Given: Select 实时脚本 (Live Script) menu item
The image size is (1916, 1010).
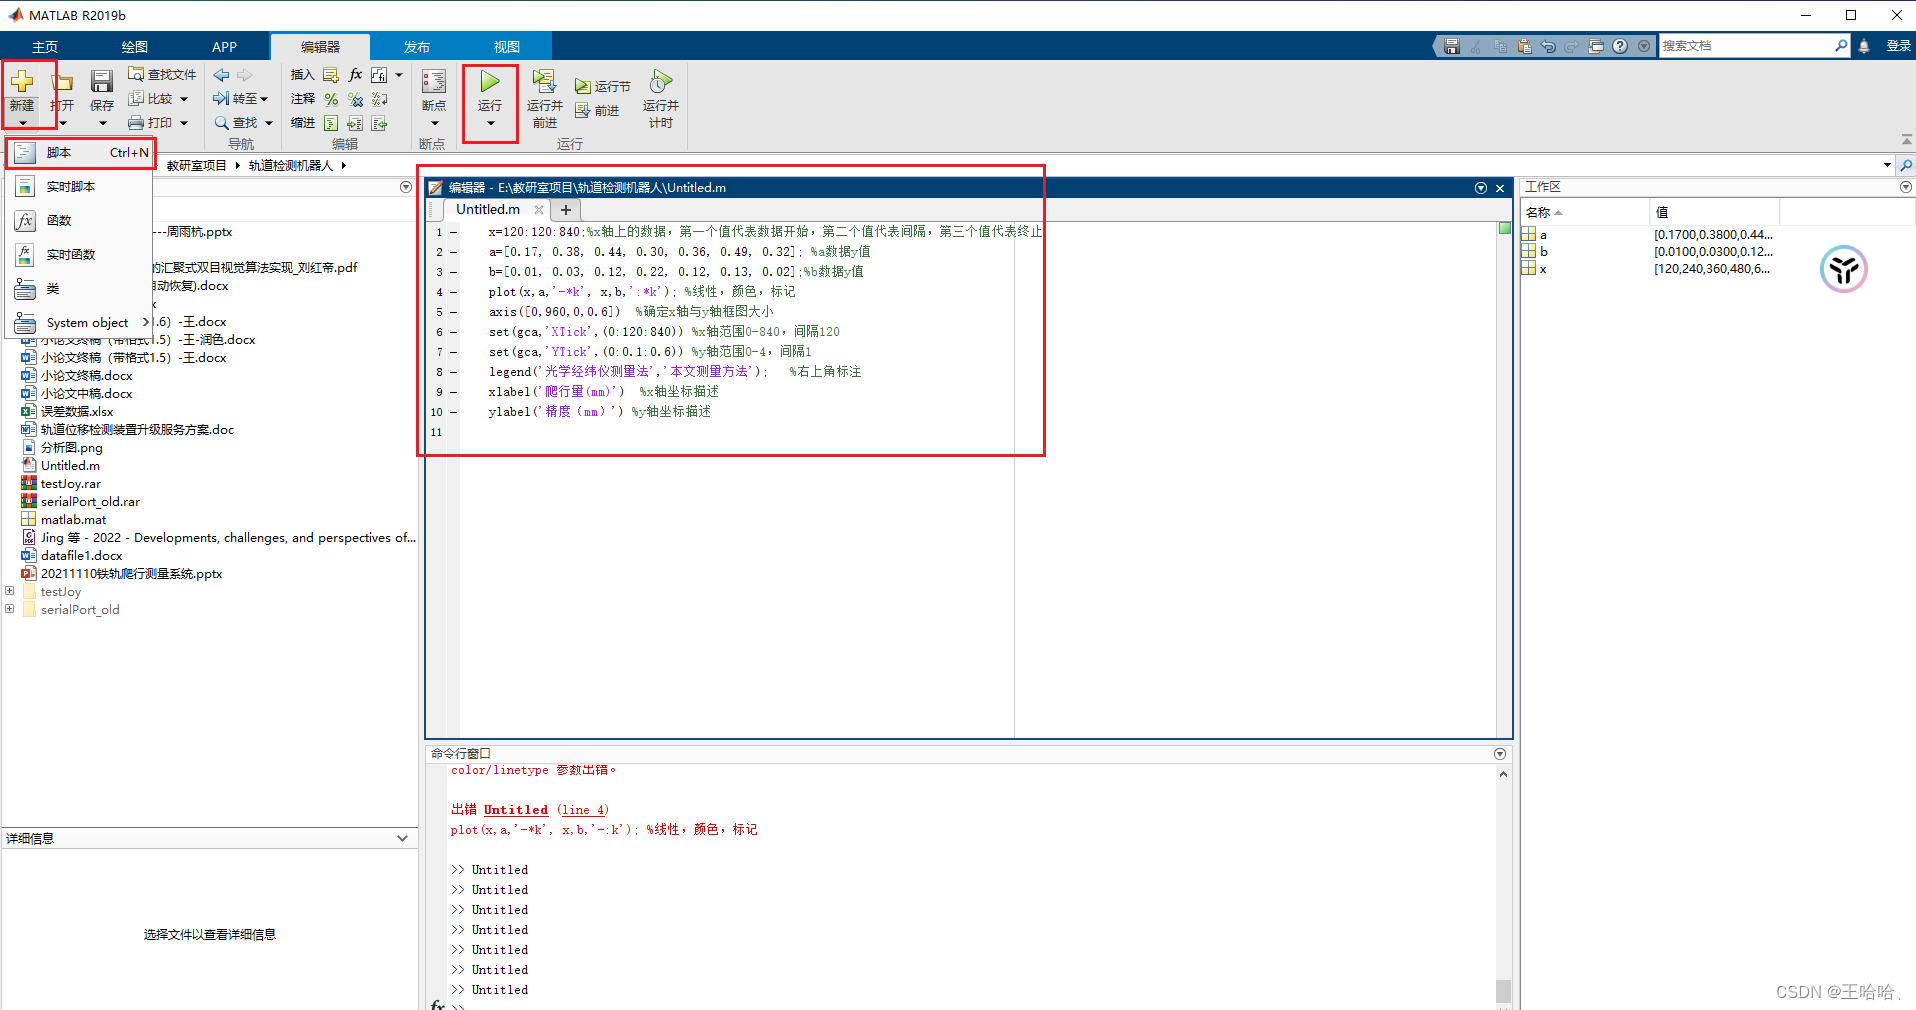Looking at the screenshot, I should click(80, 187).
